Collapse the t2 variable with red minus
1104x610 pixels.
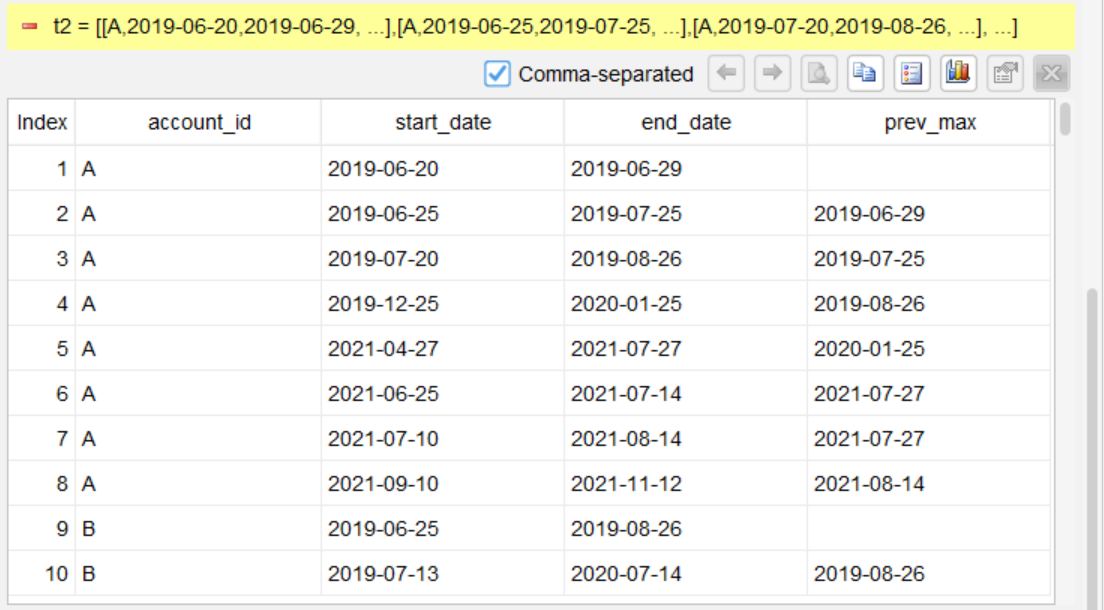coord(29,27)
